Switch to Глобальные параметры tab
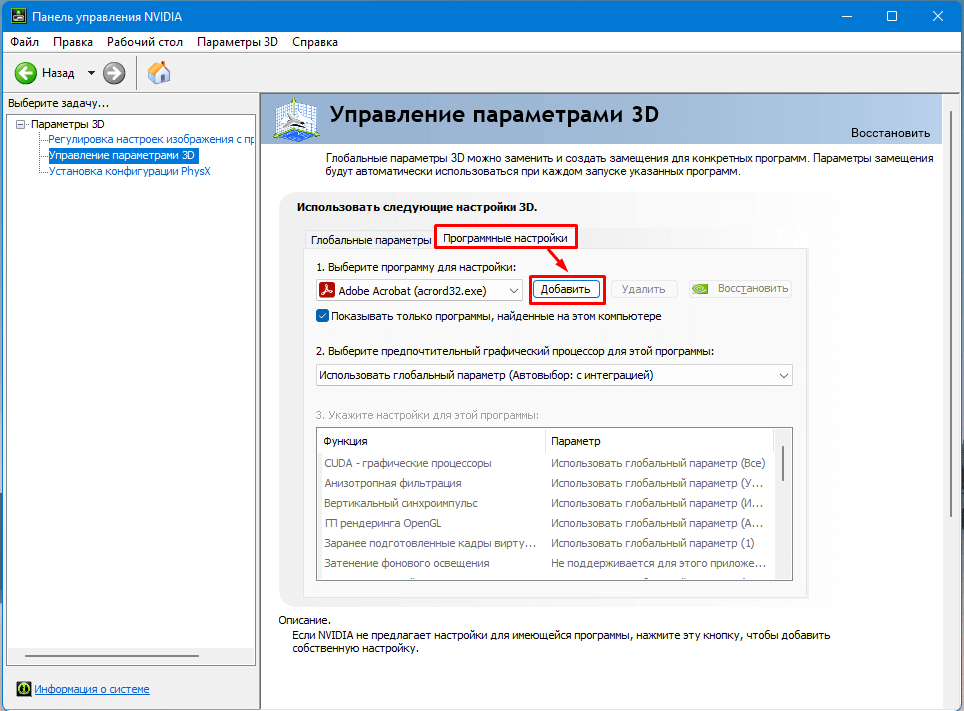The image size is (964, 711). (x=370, y=240)
